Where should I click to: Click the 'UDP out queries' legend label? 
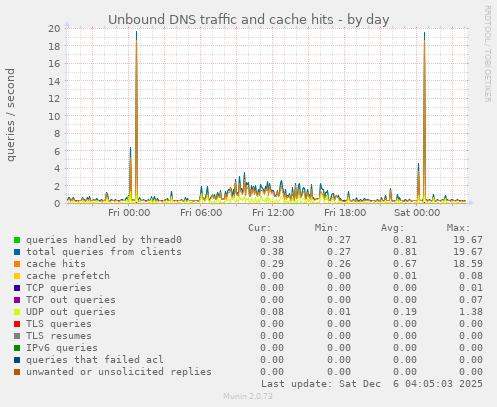click(71, 312)
